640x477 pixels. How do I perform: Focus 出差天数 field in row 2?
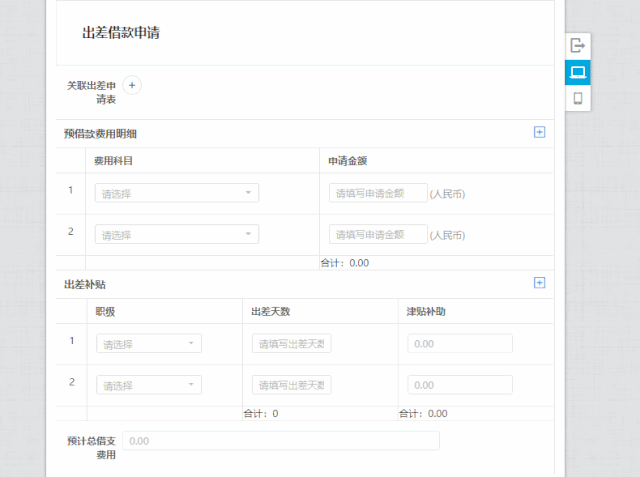(292, 385)
